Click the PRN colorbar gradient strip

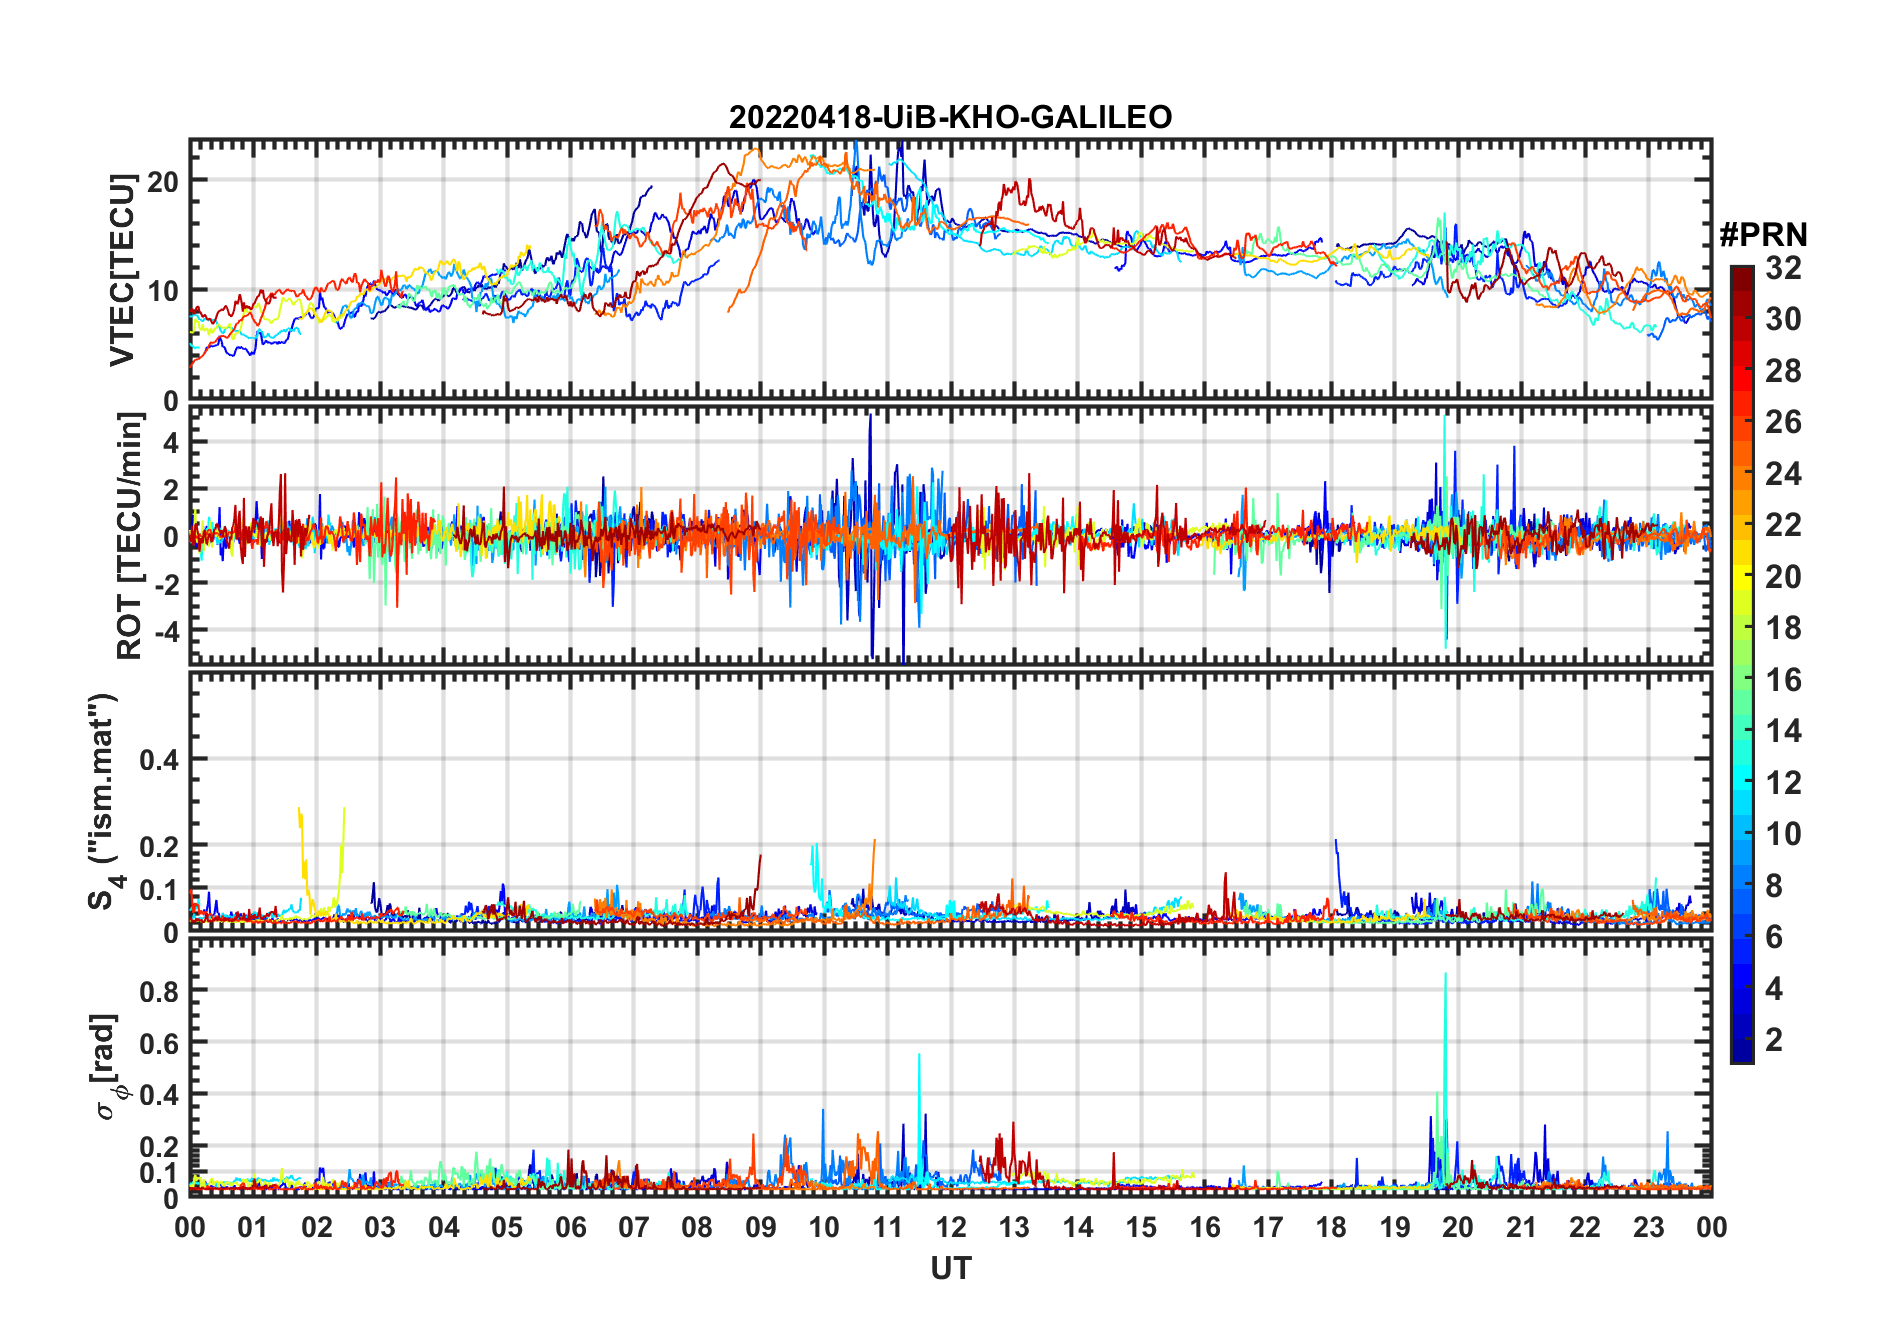point(1742,664)
